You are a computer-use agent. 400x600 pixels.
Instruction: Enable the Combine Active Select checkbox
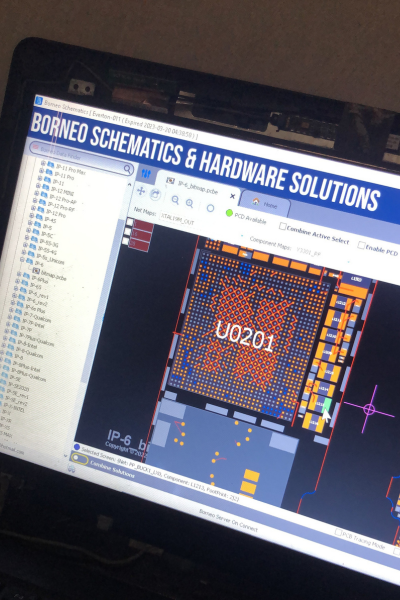click(x=282, y=226)
